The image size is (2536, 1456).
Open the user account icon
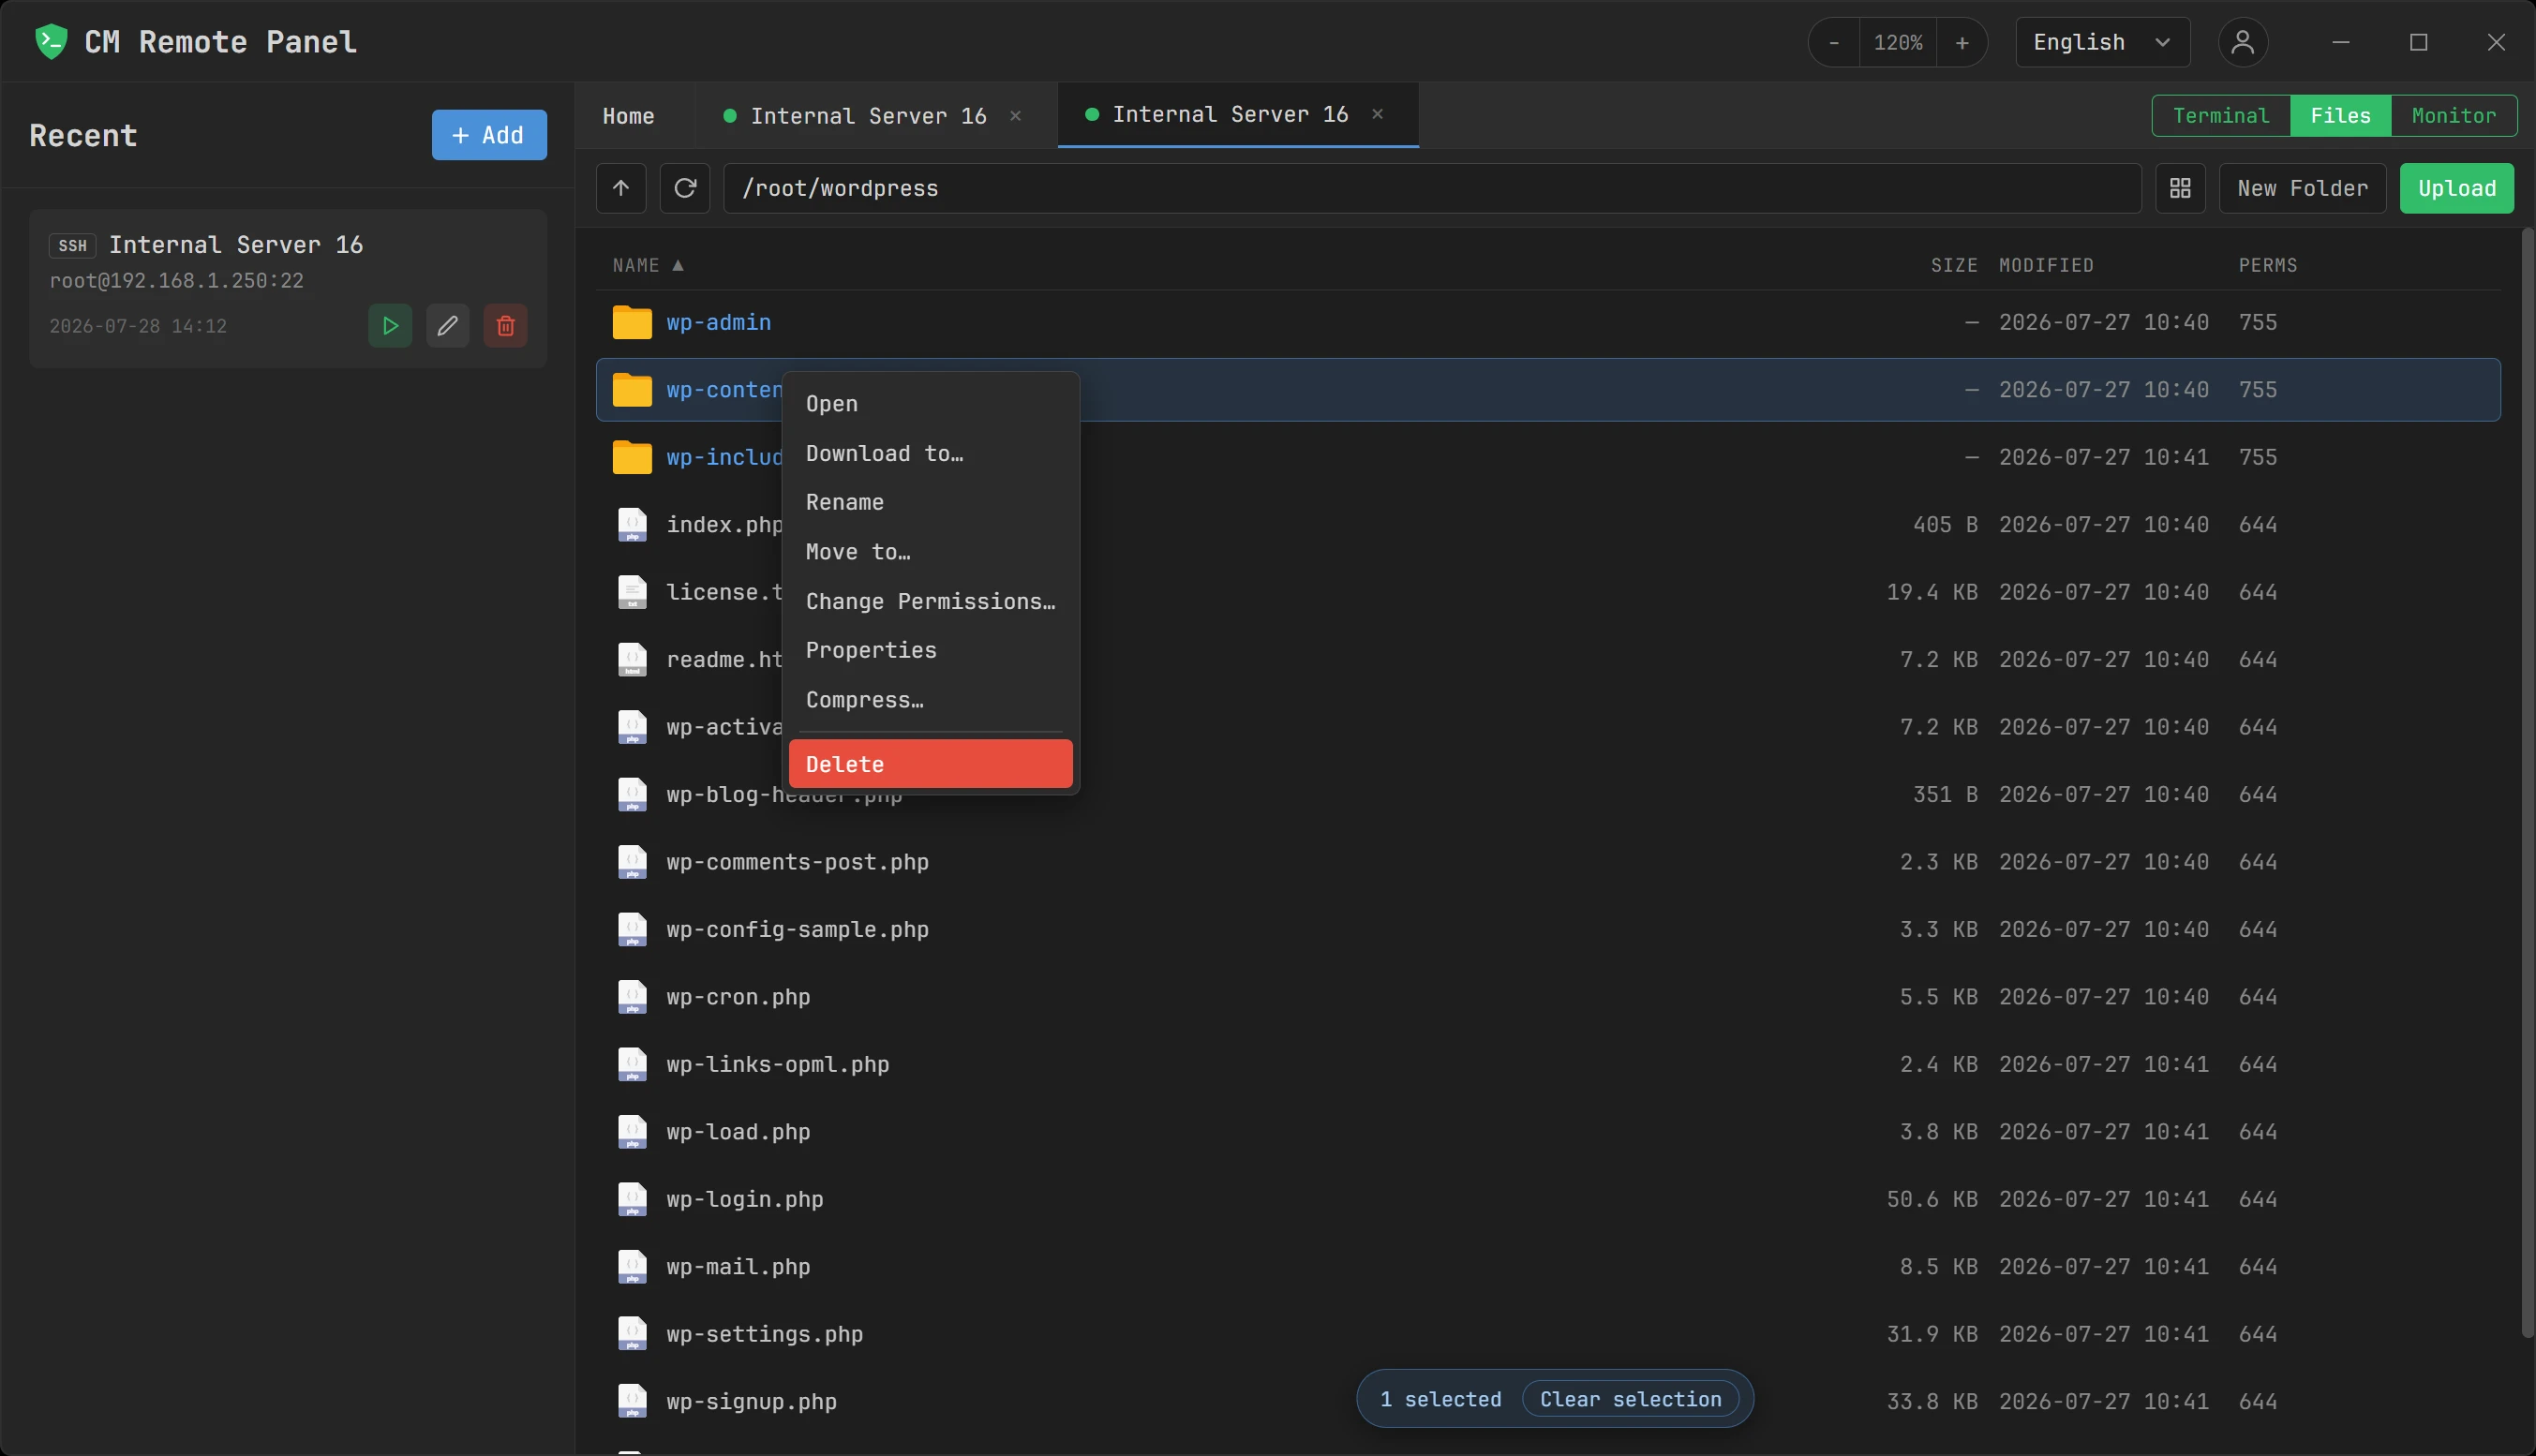2243,42
